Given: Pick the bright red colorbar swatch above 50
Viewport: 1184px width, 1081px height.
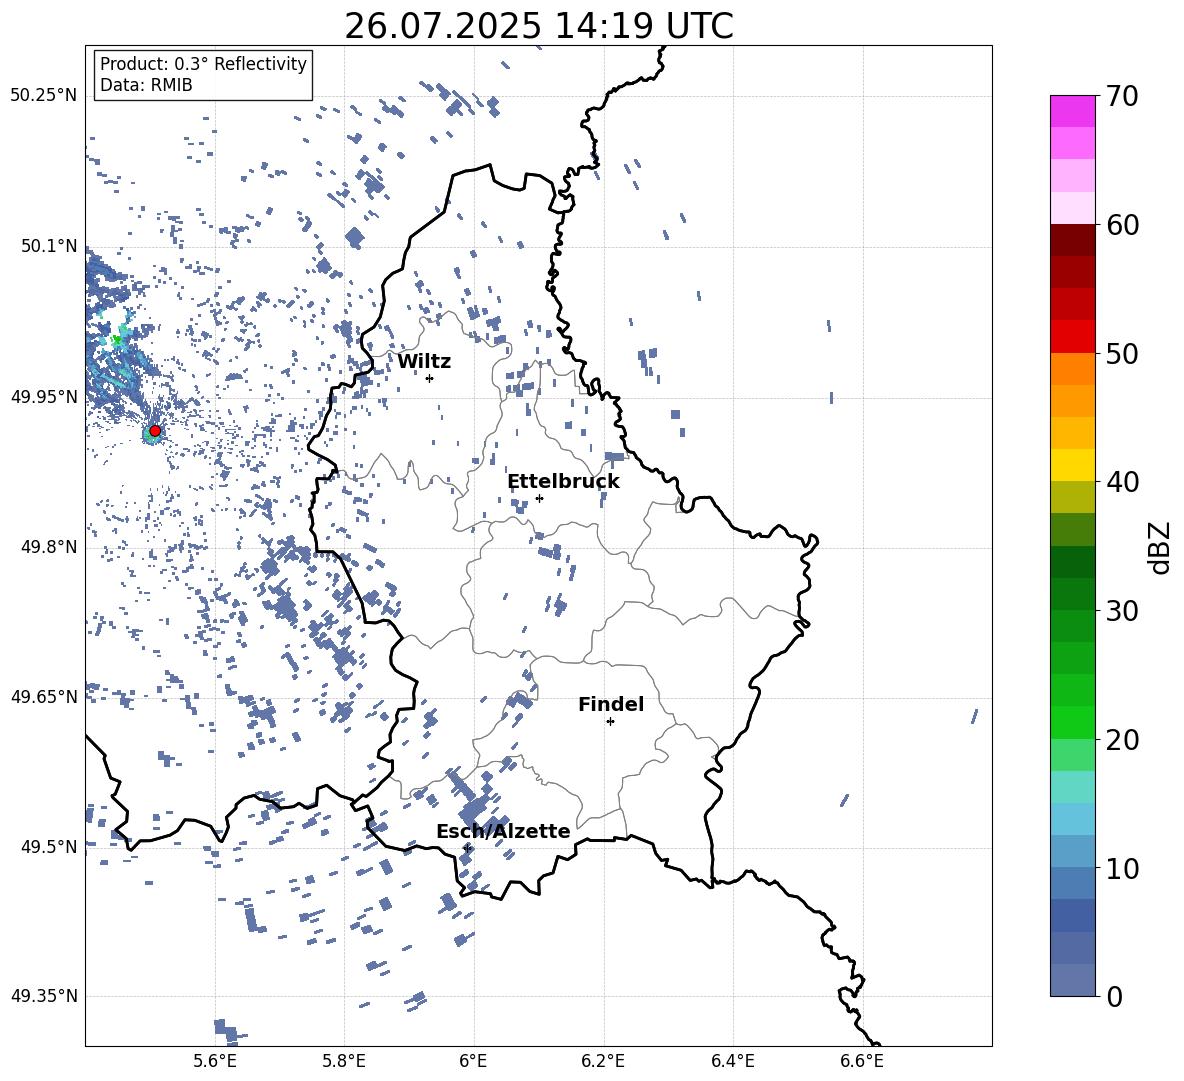Looking at the screenshot, I should pyautogui.click(x=1073, y=337).
